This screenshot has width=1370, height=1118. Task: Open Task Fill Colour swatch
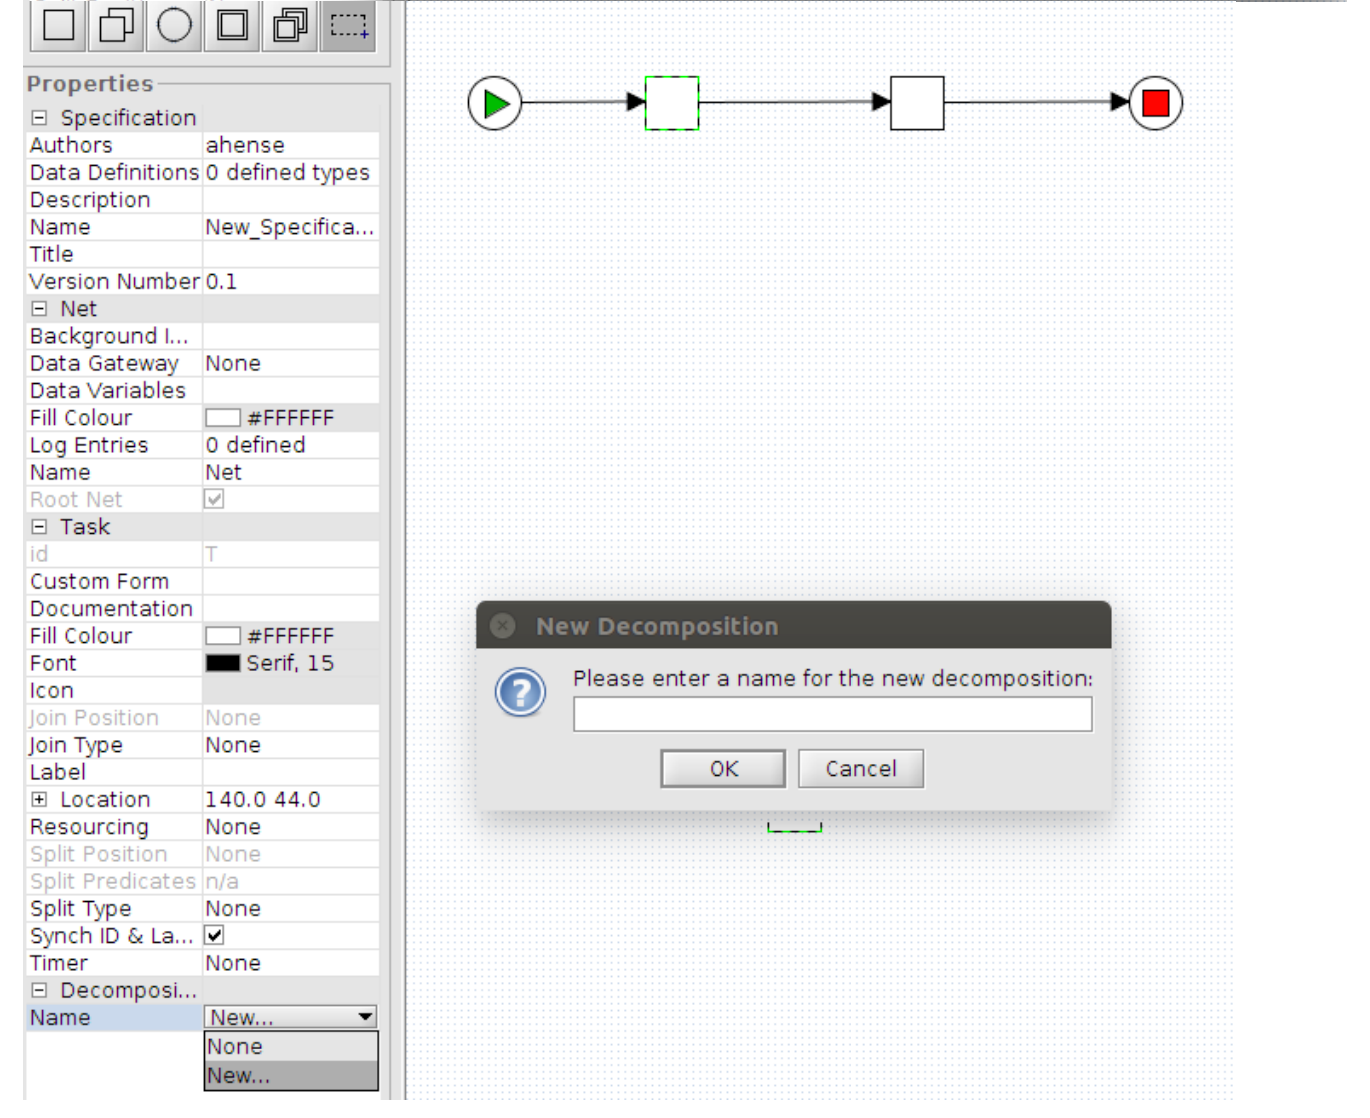point(223,636)
